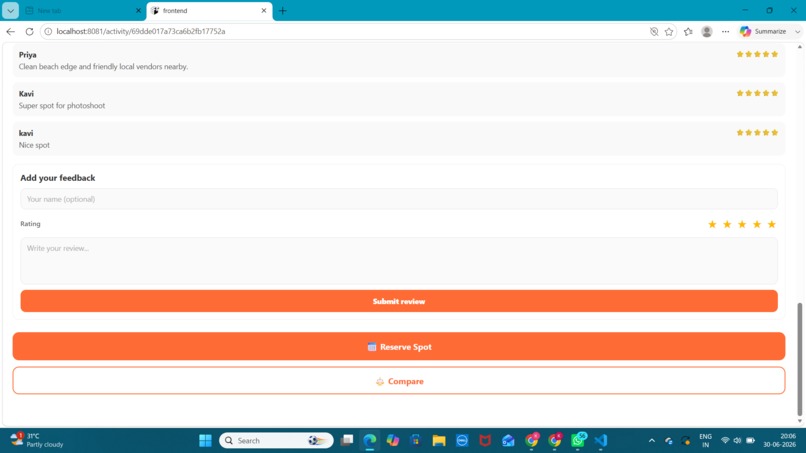Set rating to four stars

pos(757,224)
